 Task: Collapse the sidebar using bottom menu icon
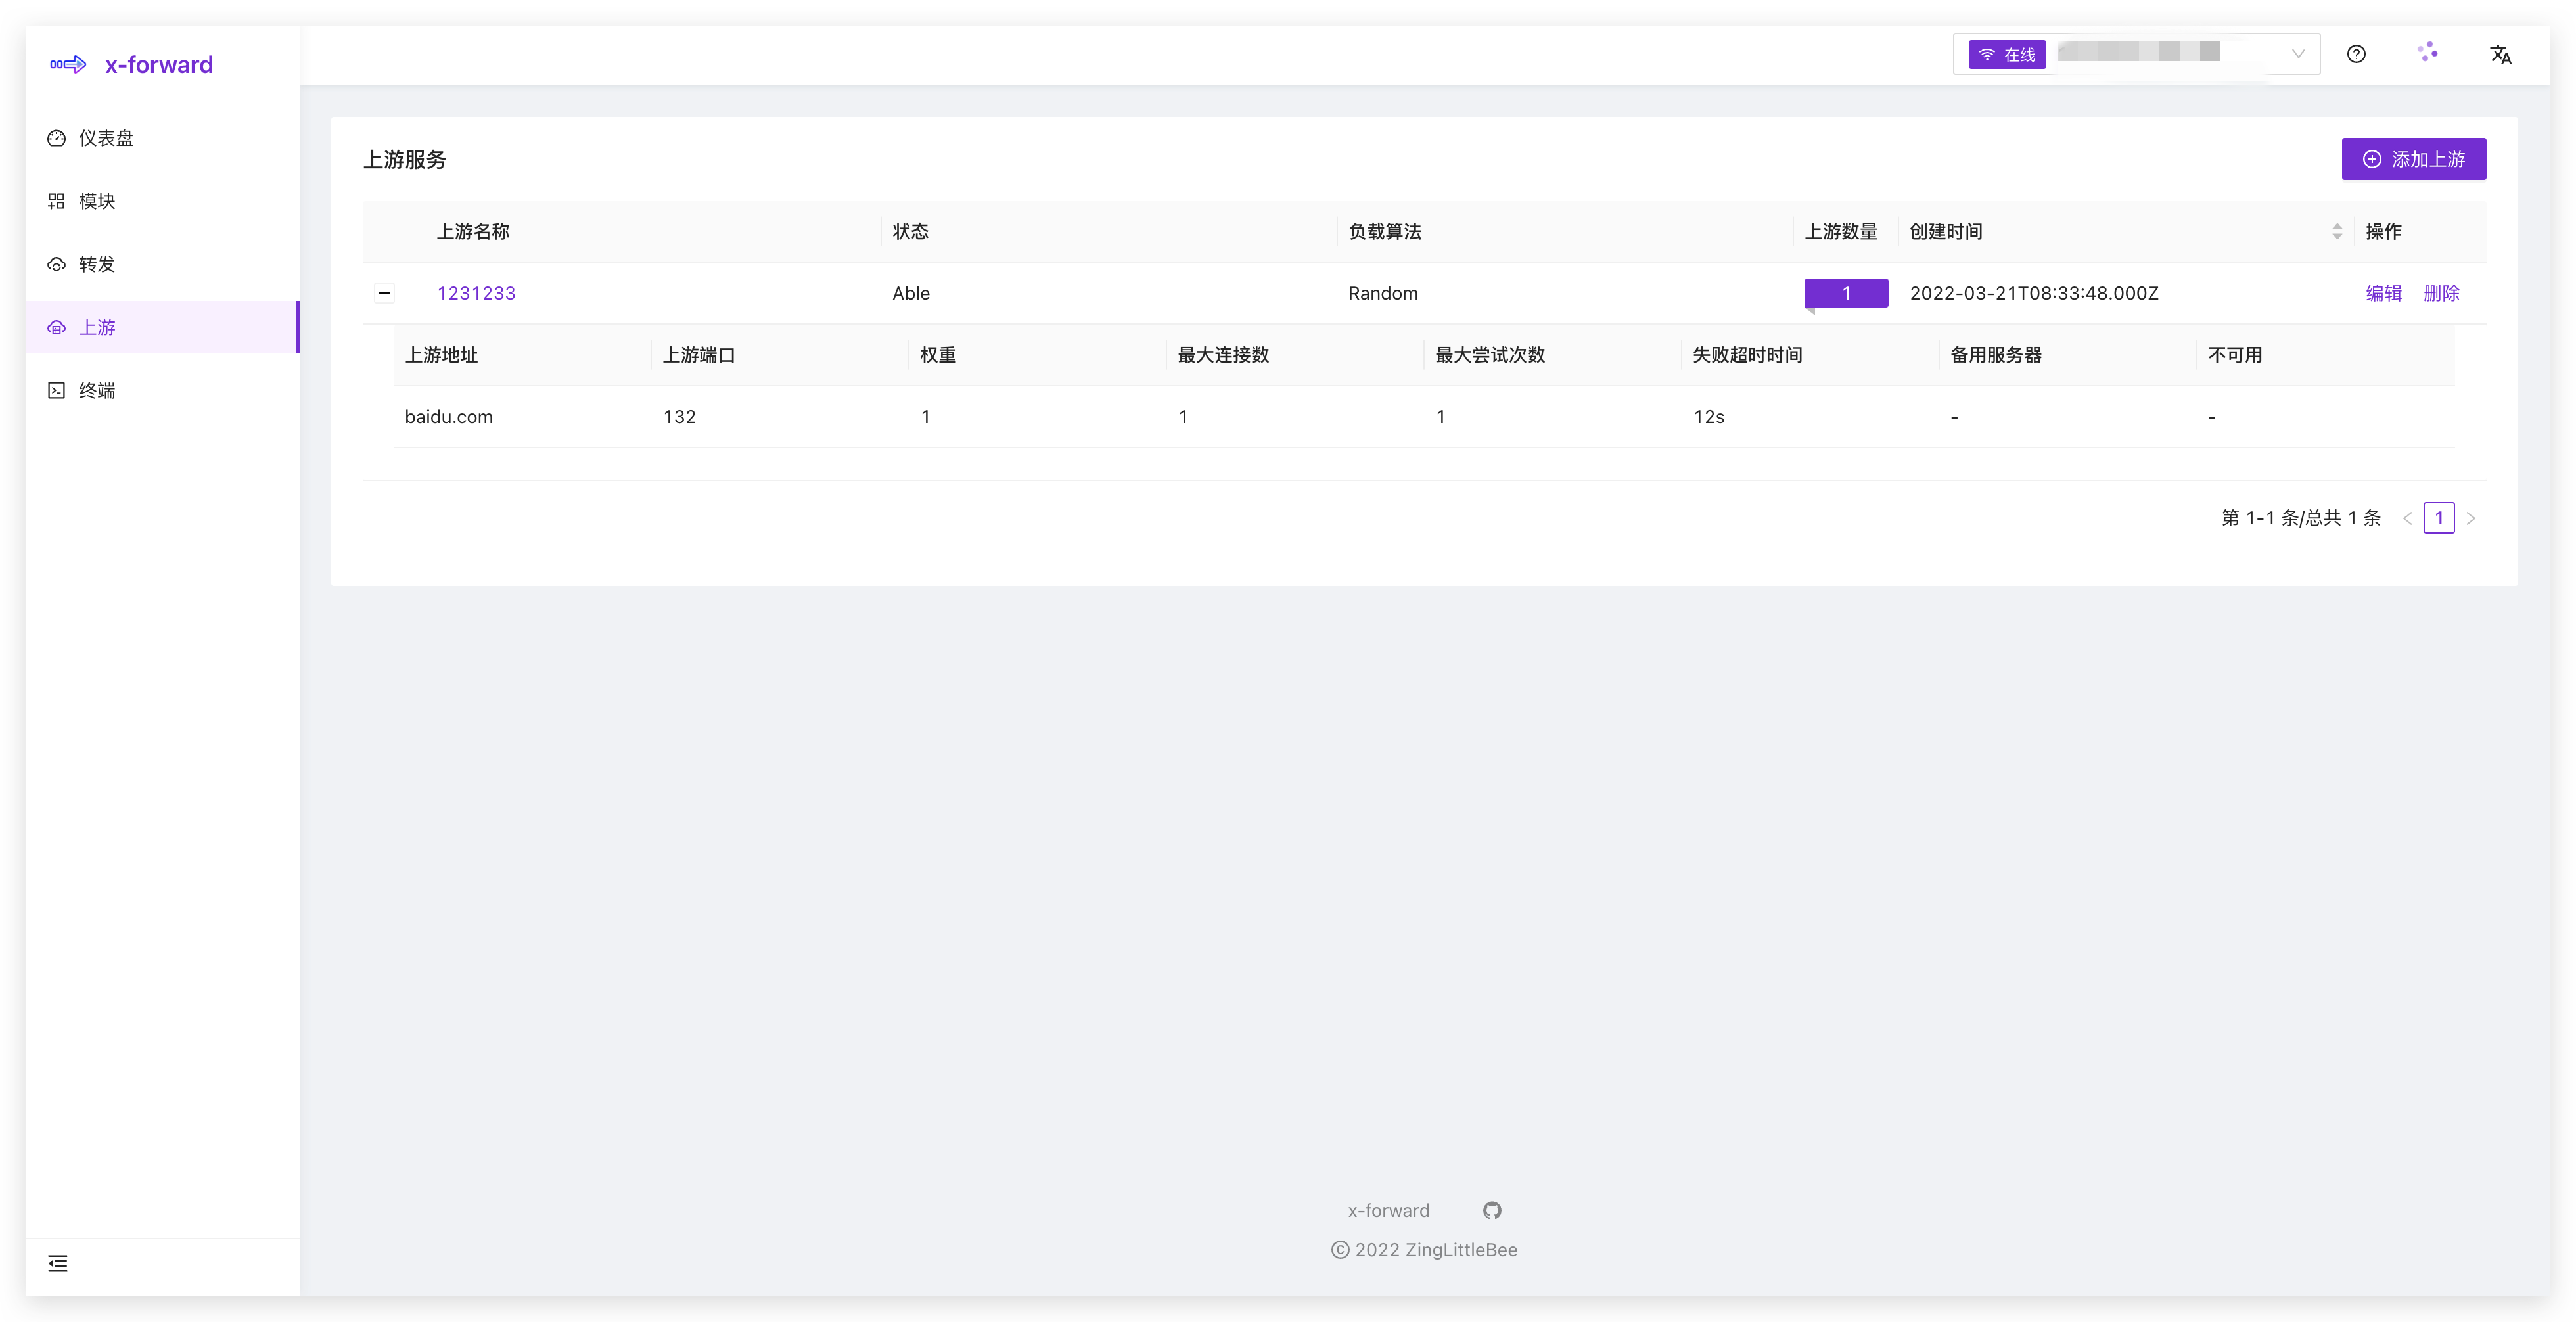point(58,1264)
